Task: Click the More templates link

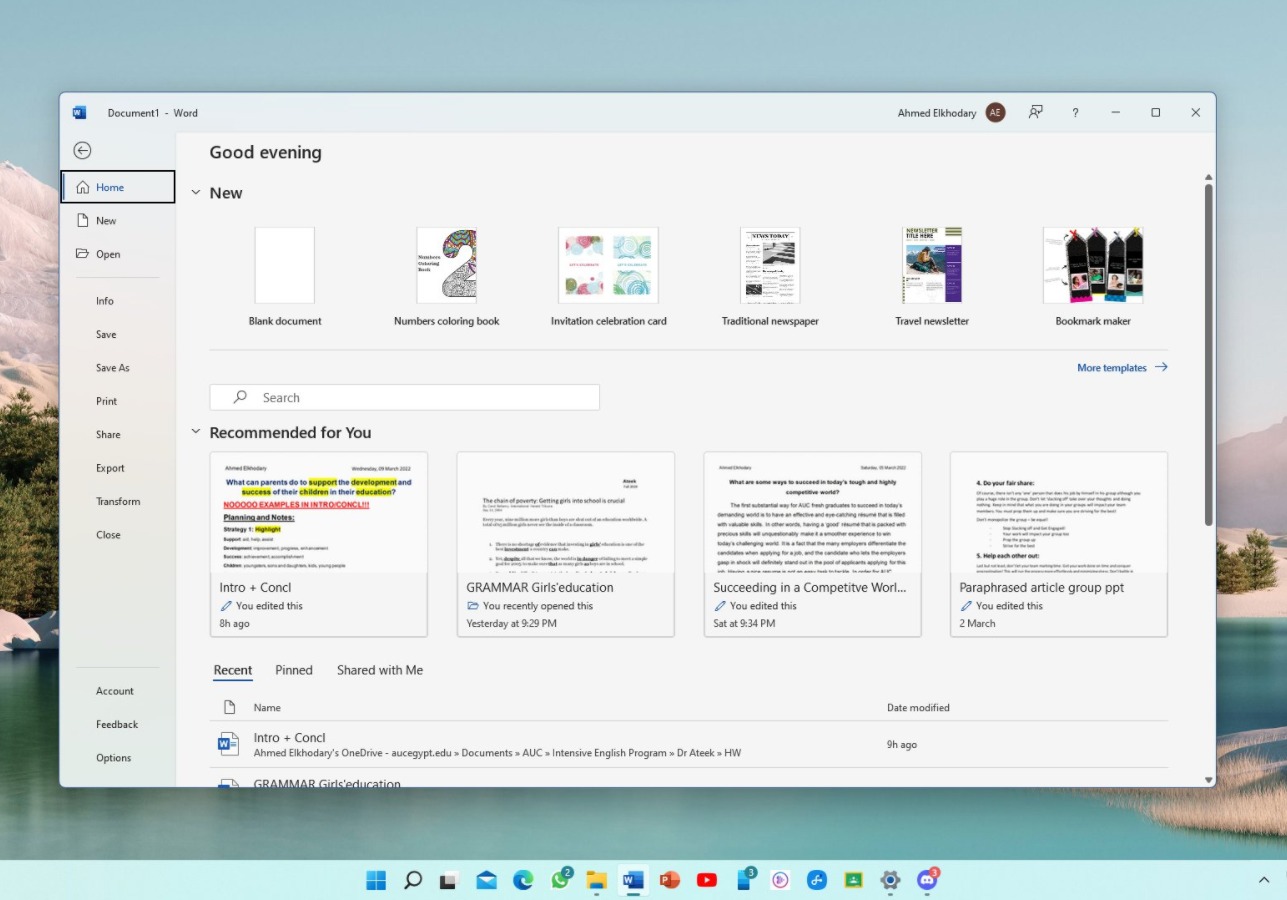Action: tap(1122, 368)
